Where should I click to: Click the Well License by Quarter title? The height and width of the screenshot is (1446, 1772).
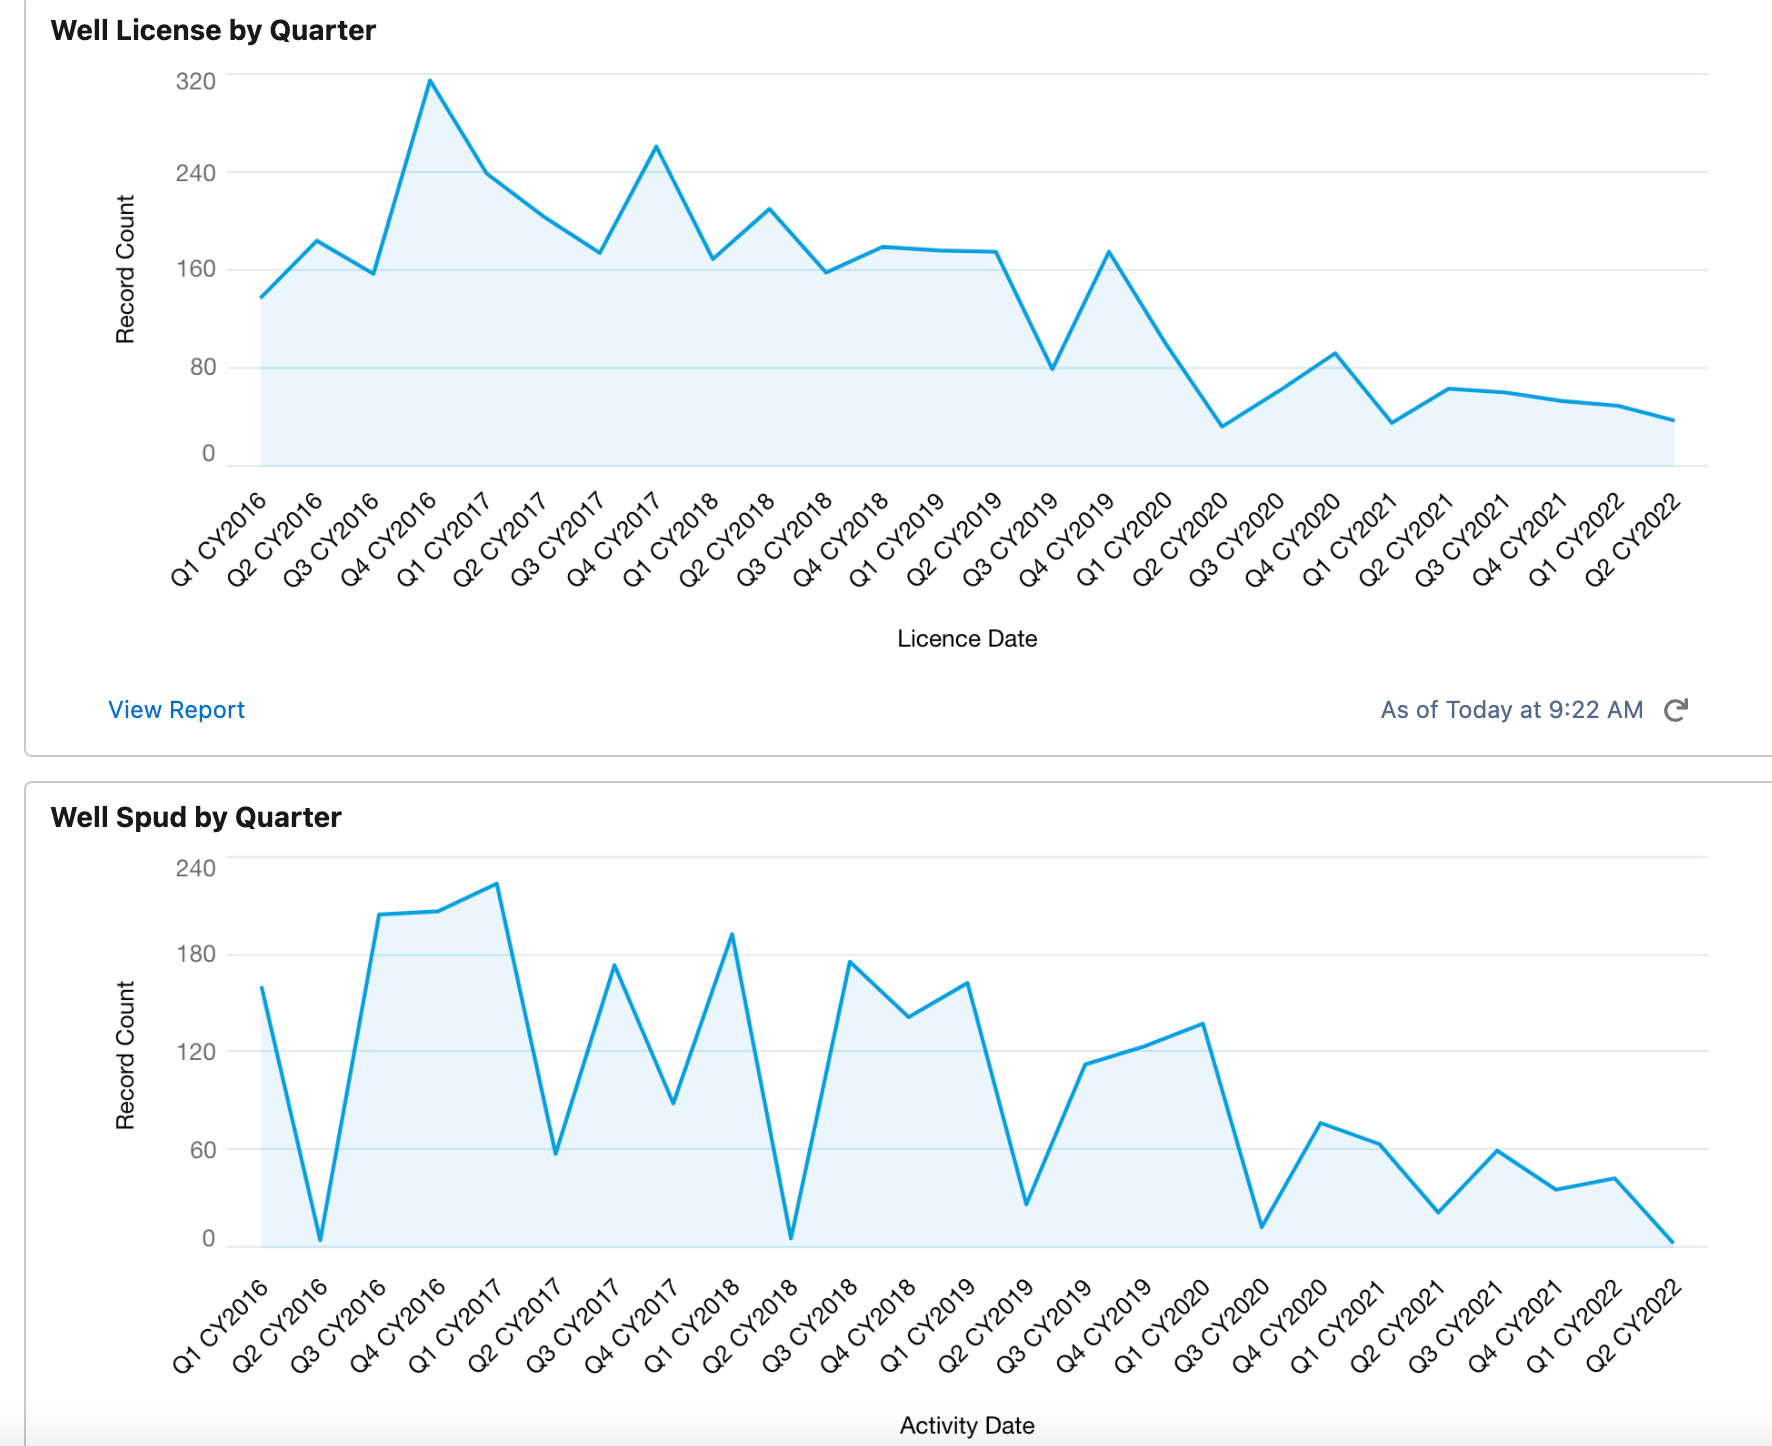tap(213, 30)
